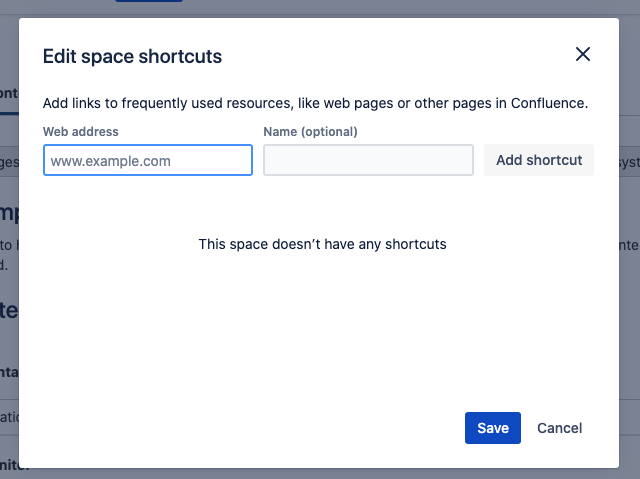Screen dimensions: 640x479
Task: Cancel editing space shortcuts
Action: (559, 428)
